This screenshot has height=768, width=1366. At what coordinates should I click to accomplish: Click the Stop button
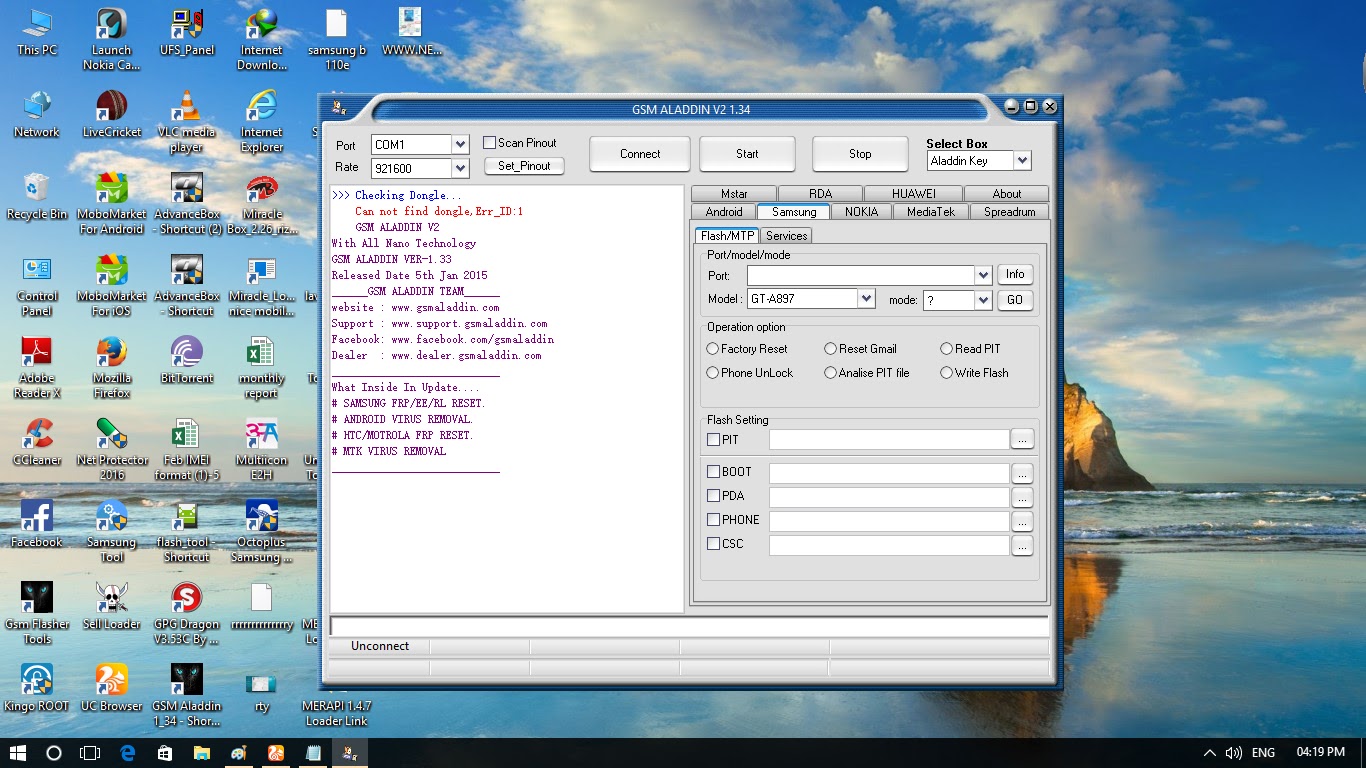(x=860, y=154)
